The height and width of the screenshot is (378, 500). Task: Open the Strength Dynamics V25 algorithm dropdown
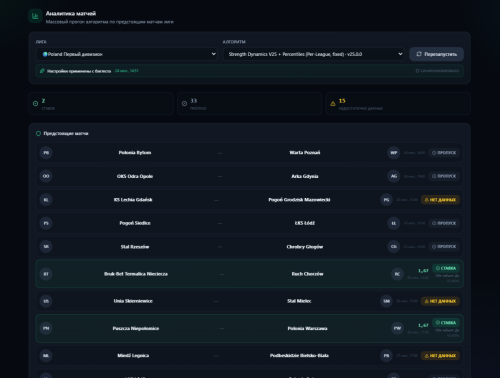pyautogui.click(x=313, y=54)
